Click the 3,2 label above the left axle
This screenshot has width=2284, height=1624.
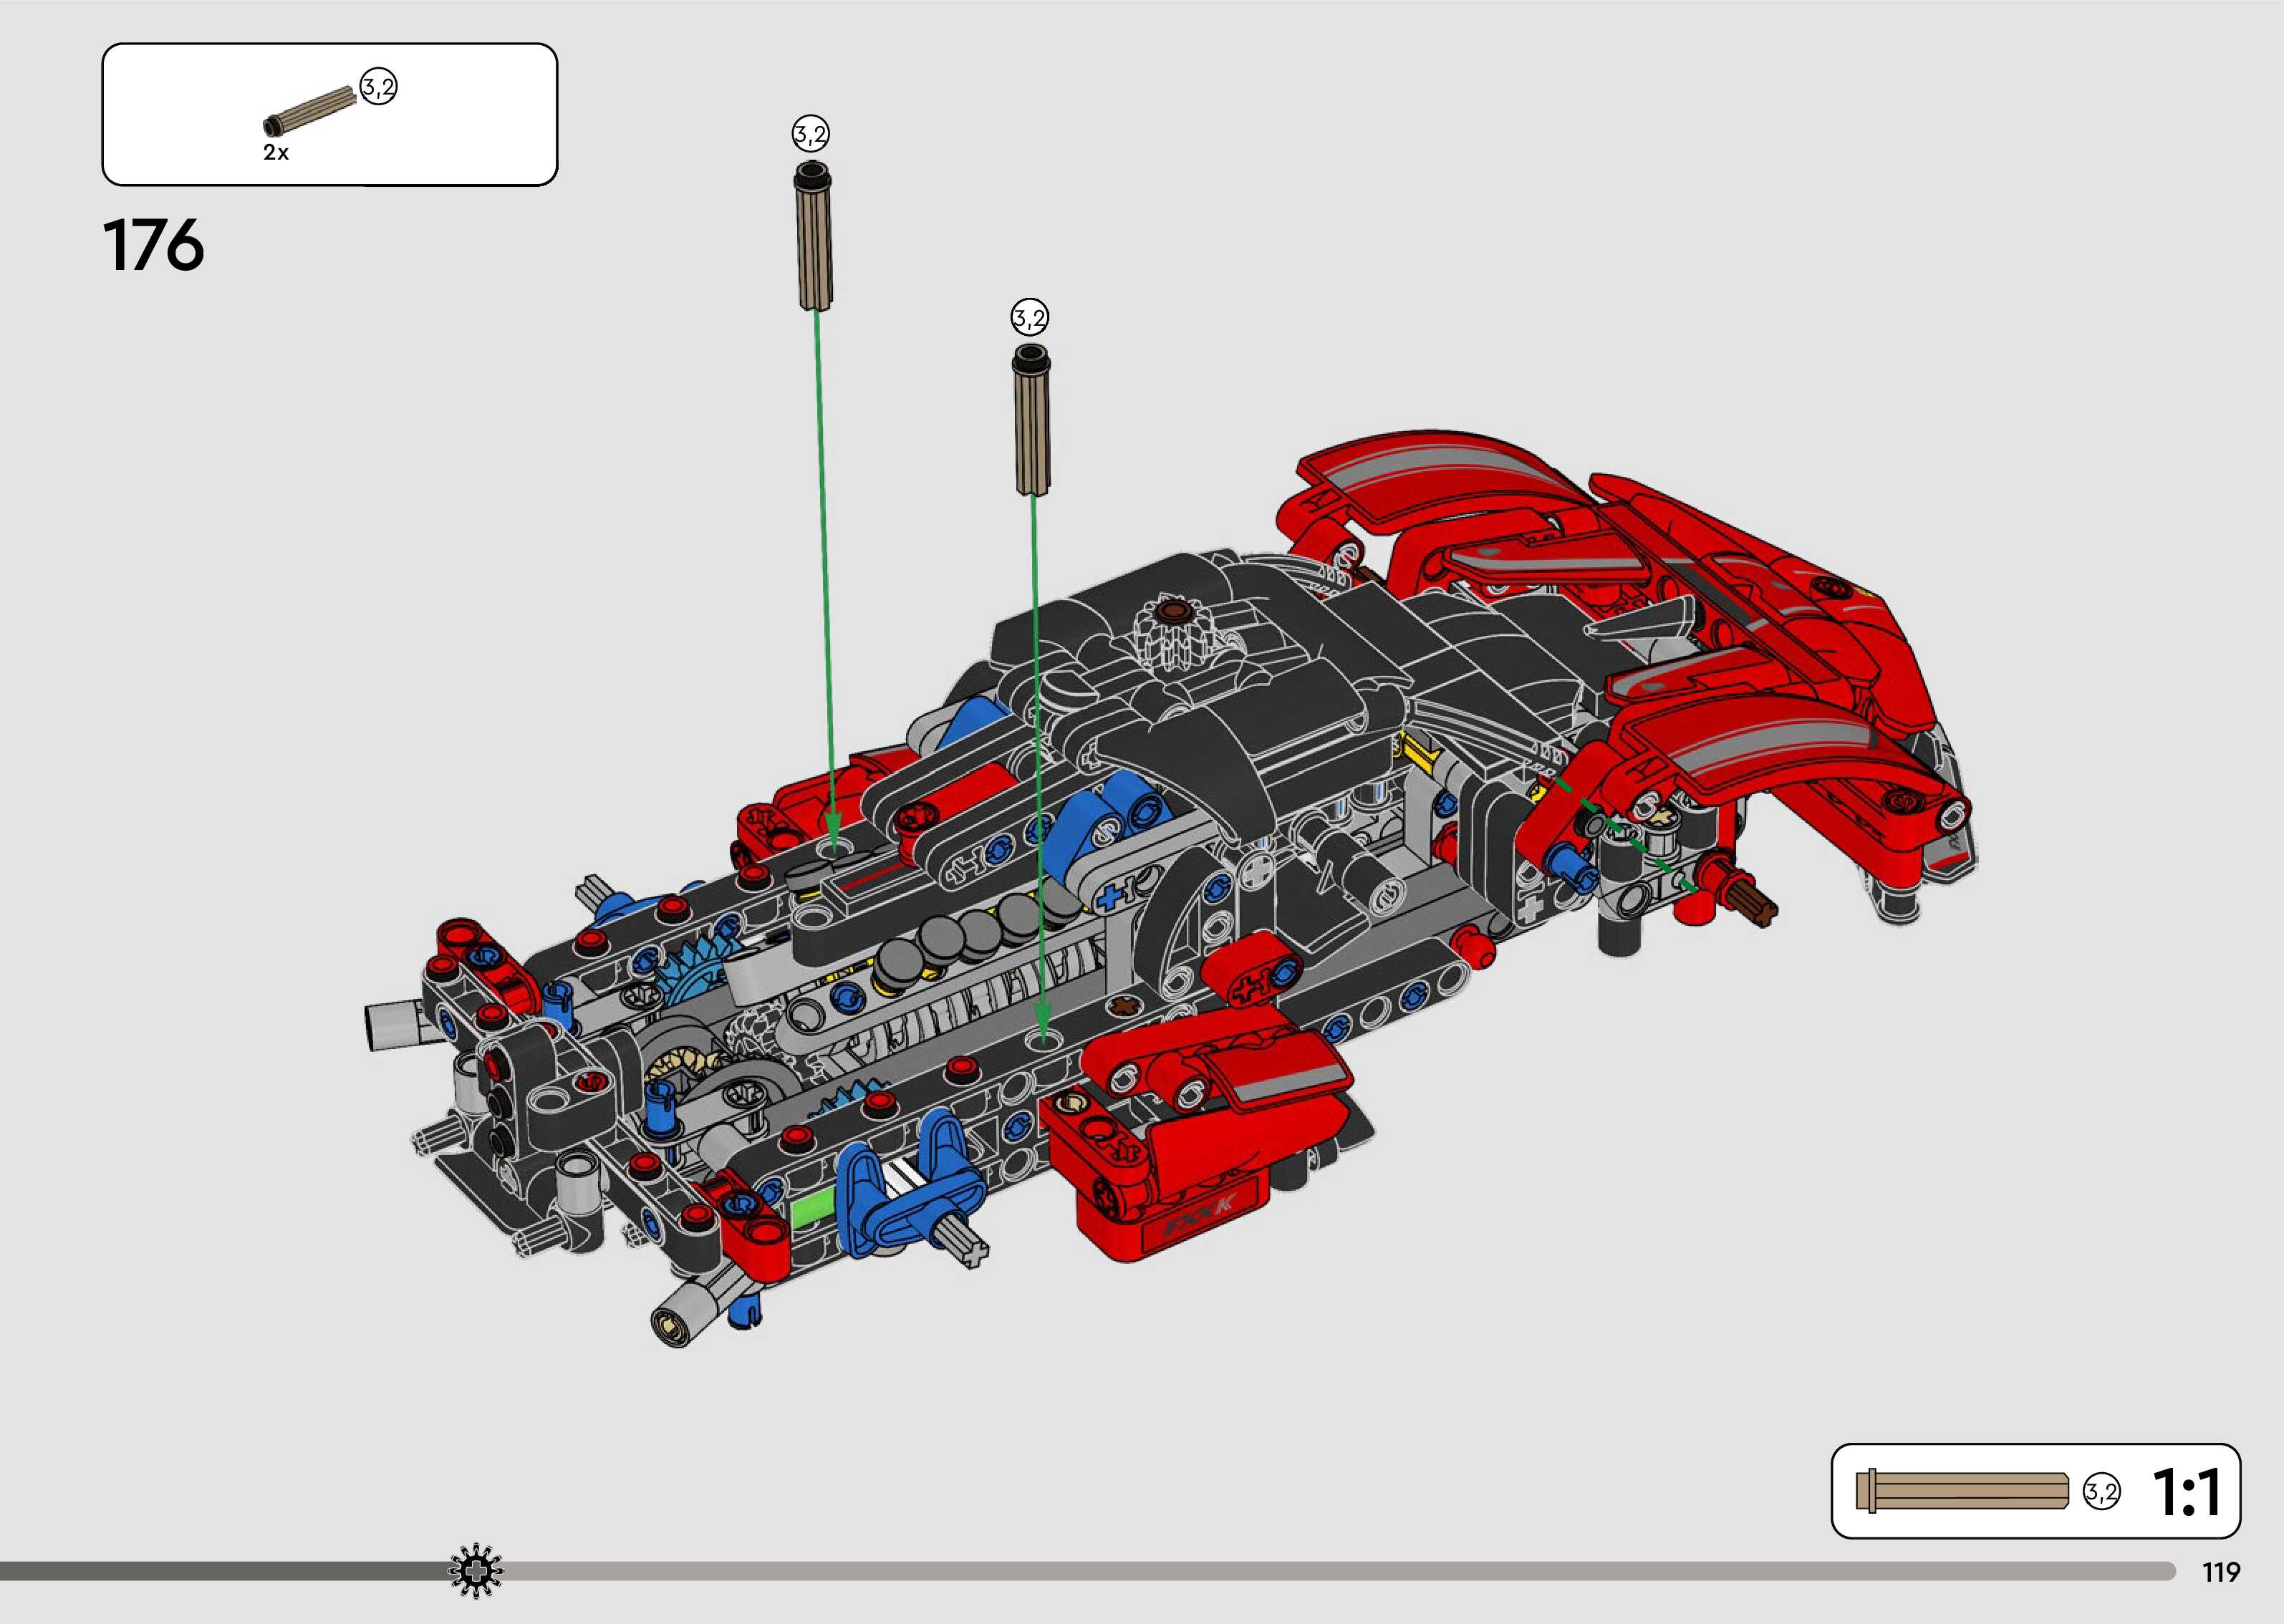pos(811,133)
